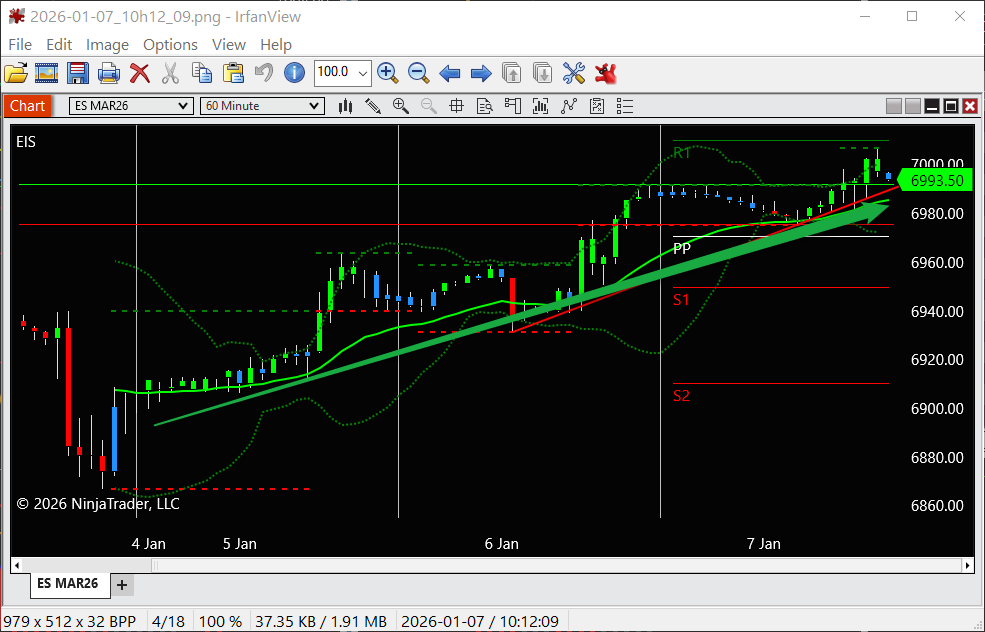Open the Edit menu

point(59,45)
